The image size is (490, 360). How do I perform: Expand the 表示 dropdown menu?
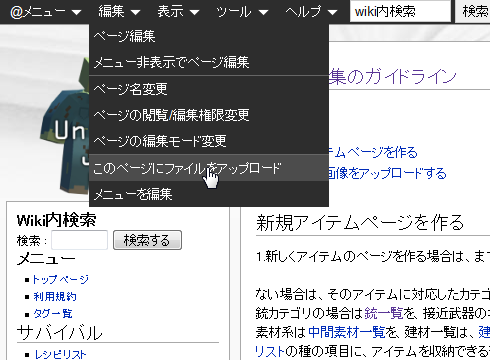pos(178,12)
